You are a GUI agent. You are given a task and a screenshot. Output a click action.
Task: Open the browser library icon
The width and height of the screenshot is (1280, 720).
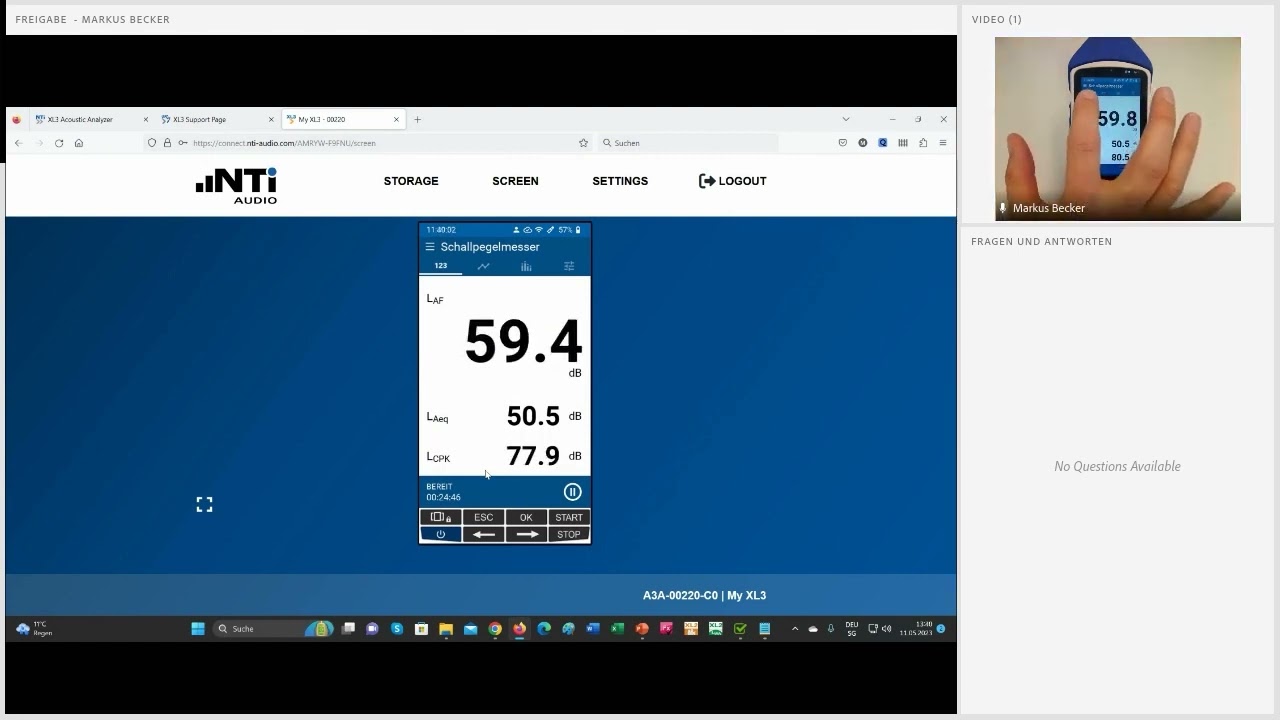click(x=903, y=143)
